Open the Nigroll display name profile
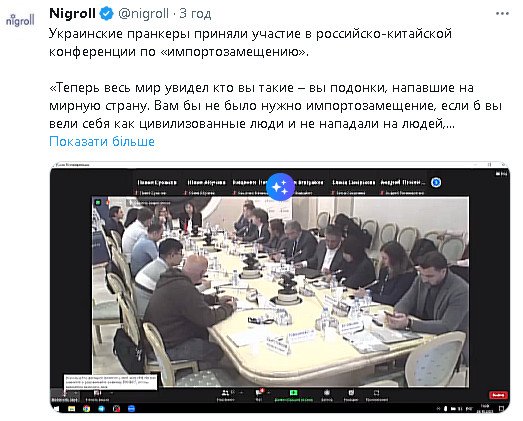 coord(72,14)
